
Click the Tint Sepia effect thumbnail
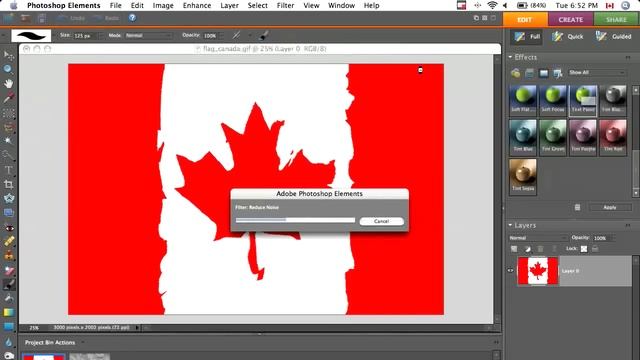point(523,177)
